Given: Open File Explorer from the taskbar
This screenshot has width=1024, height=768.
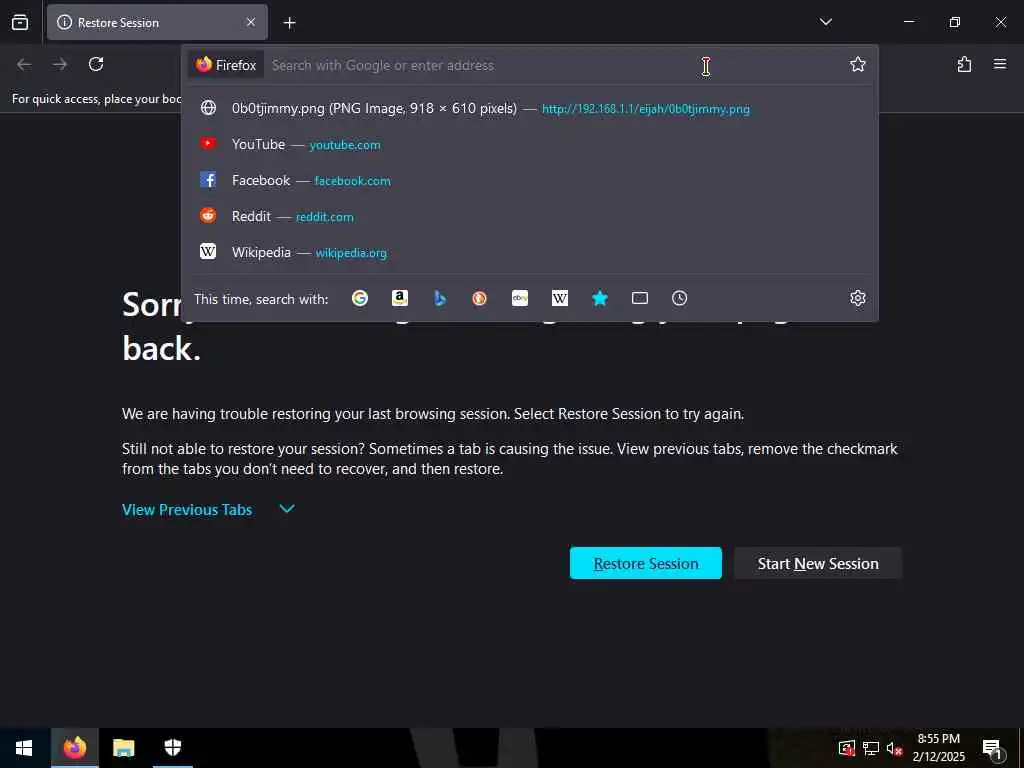Looking at the screenshot, I should [x=123, y=748].
